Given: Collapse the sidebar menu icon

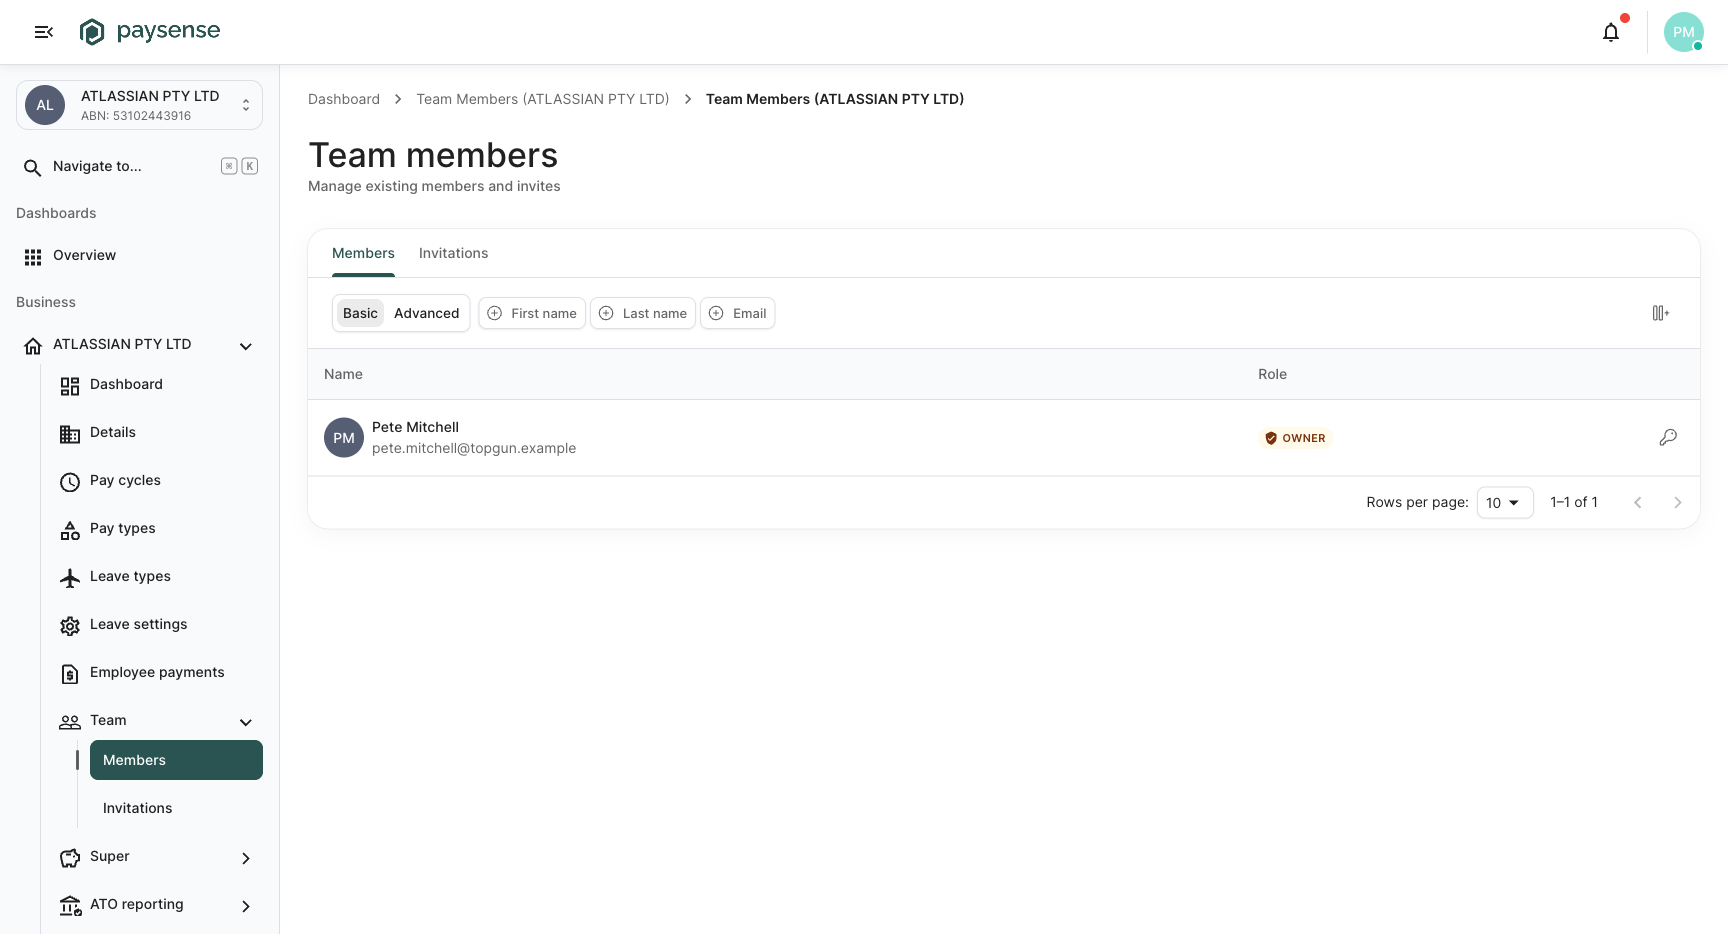Looking at the screenshot, I should pyautogui.click(x=44, y=32).
